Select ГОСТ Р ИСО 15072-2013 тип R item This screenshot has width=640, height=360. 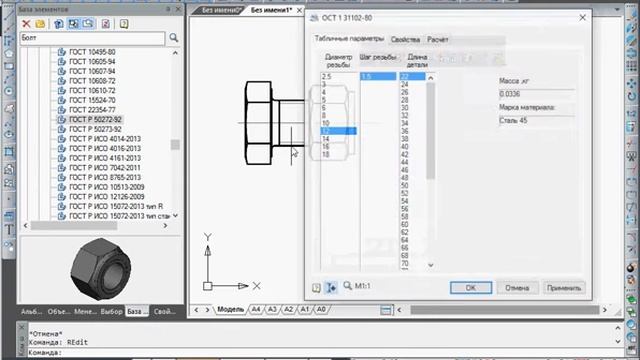point(116,207)
